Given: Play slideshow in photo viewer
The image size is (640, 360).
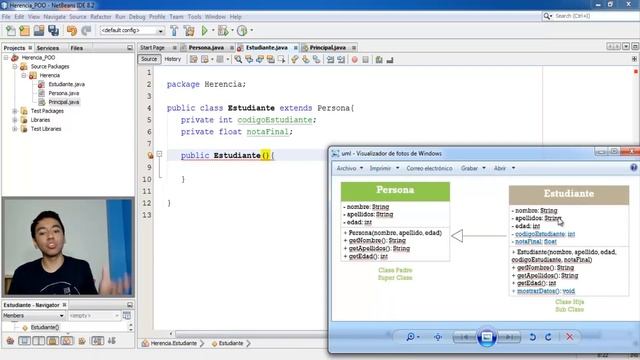Looking at the screenshot, I should 487,337.
